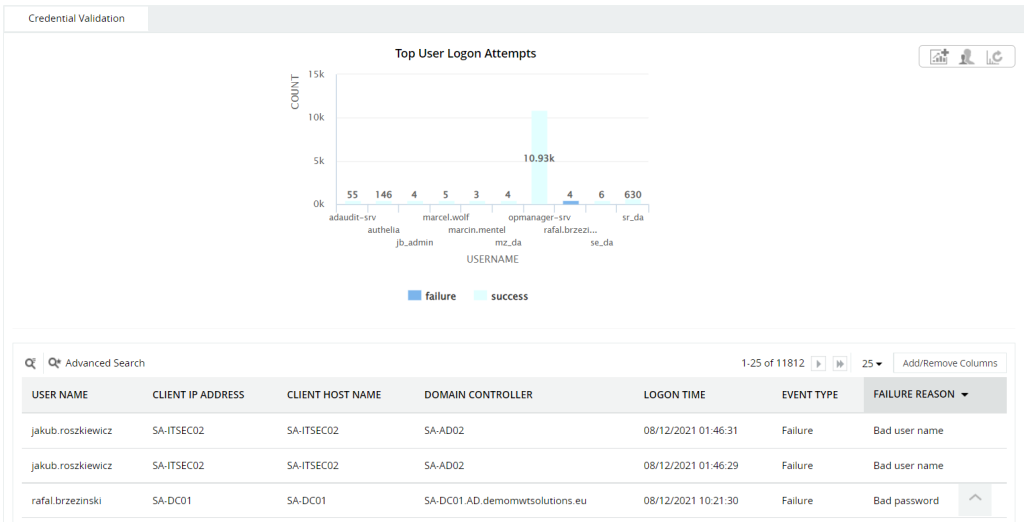
Task: Jump to last page of results
Action: click(x=840, y=364)
